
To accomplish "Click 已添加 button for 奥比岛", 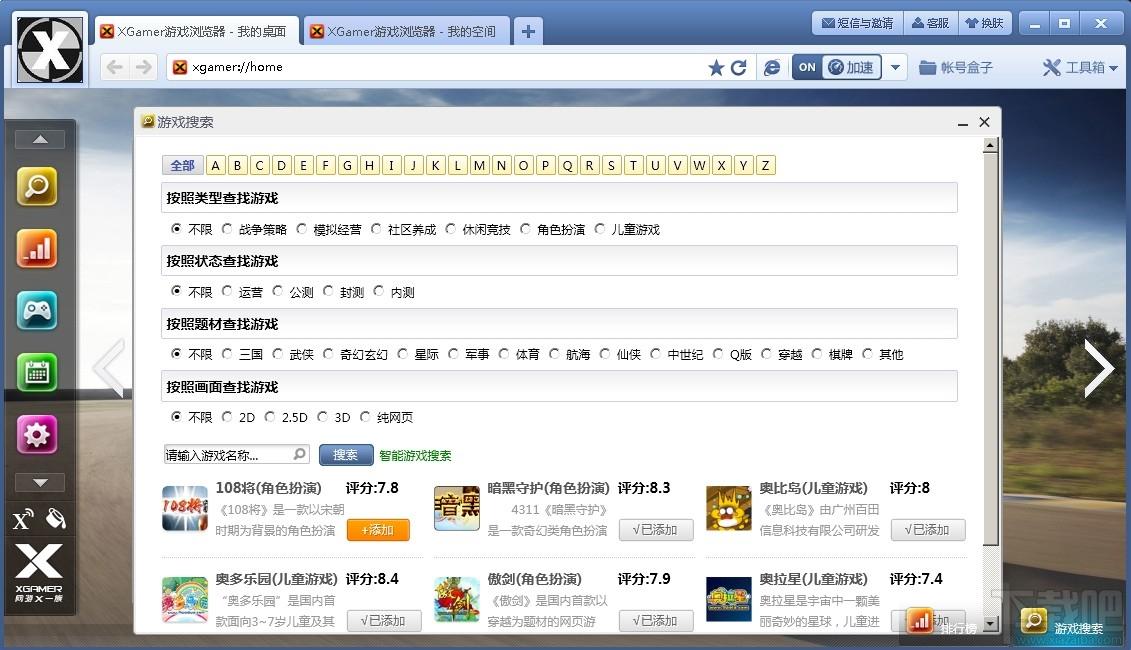I will 928,530.
